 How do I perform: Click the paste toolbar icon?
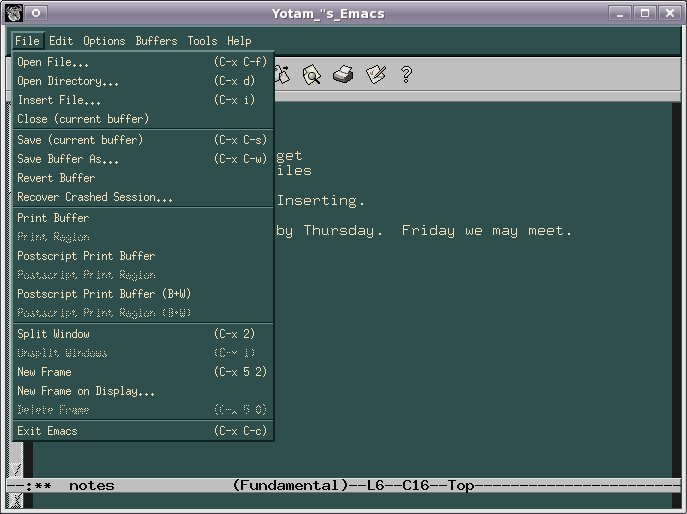tap(283, 74)
